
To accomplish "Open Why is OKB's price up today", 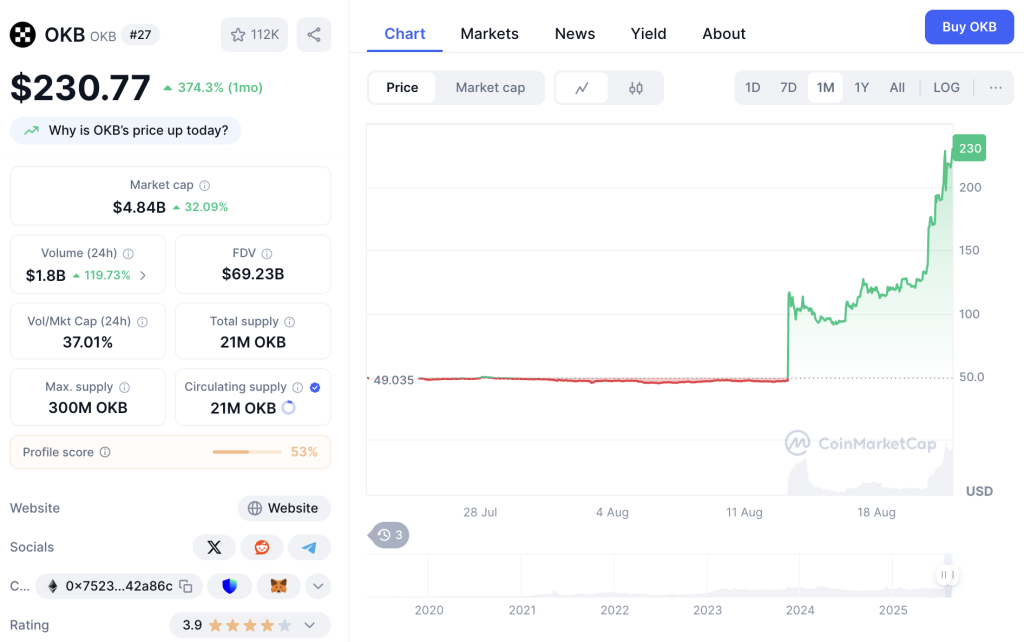I will (125, 131).
